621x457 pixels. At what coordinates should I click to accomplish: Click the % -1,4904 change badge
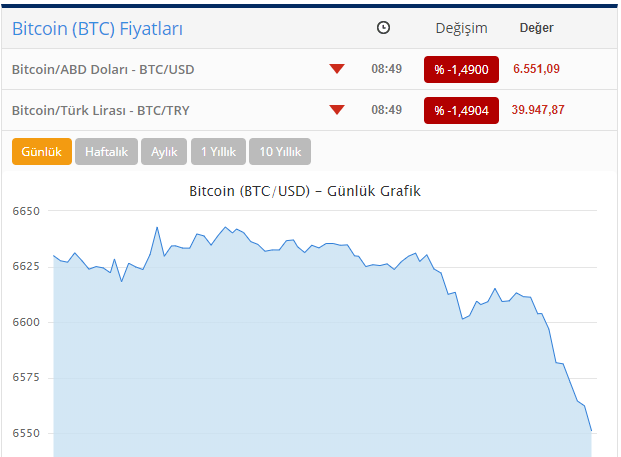click(x=461, y=110)
